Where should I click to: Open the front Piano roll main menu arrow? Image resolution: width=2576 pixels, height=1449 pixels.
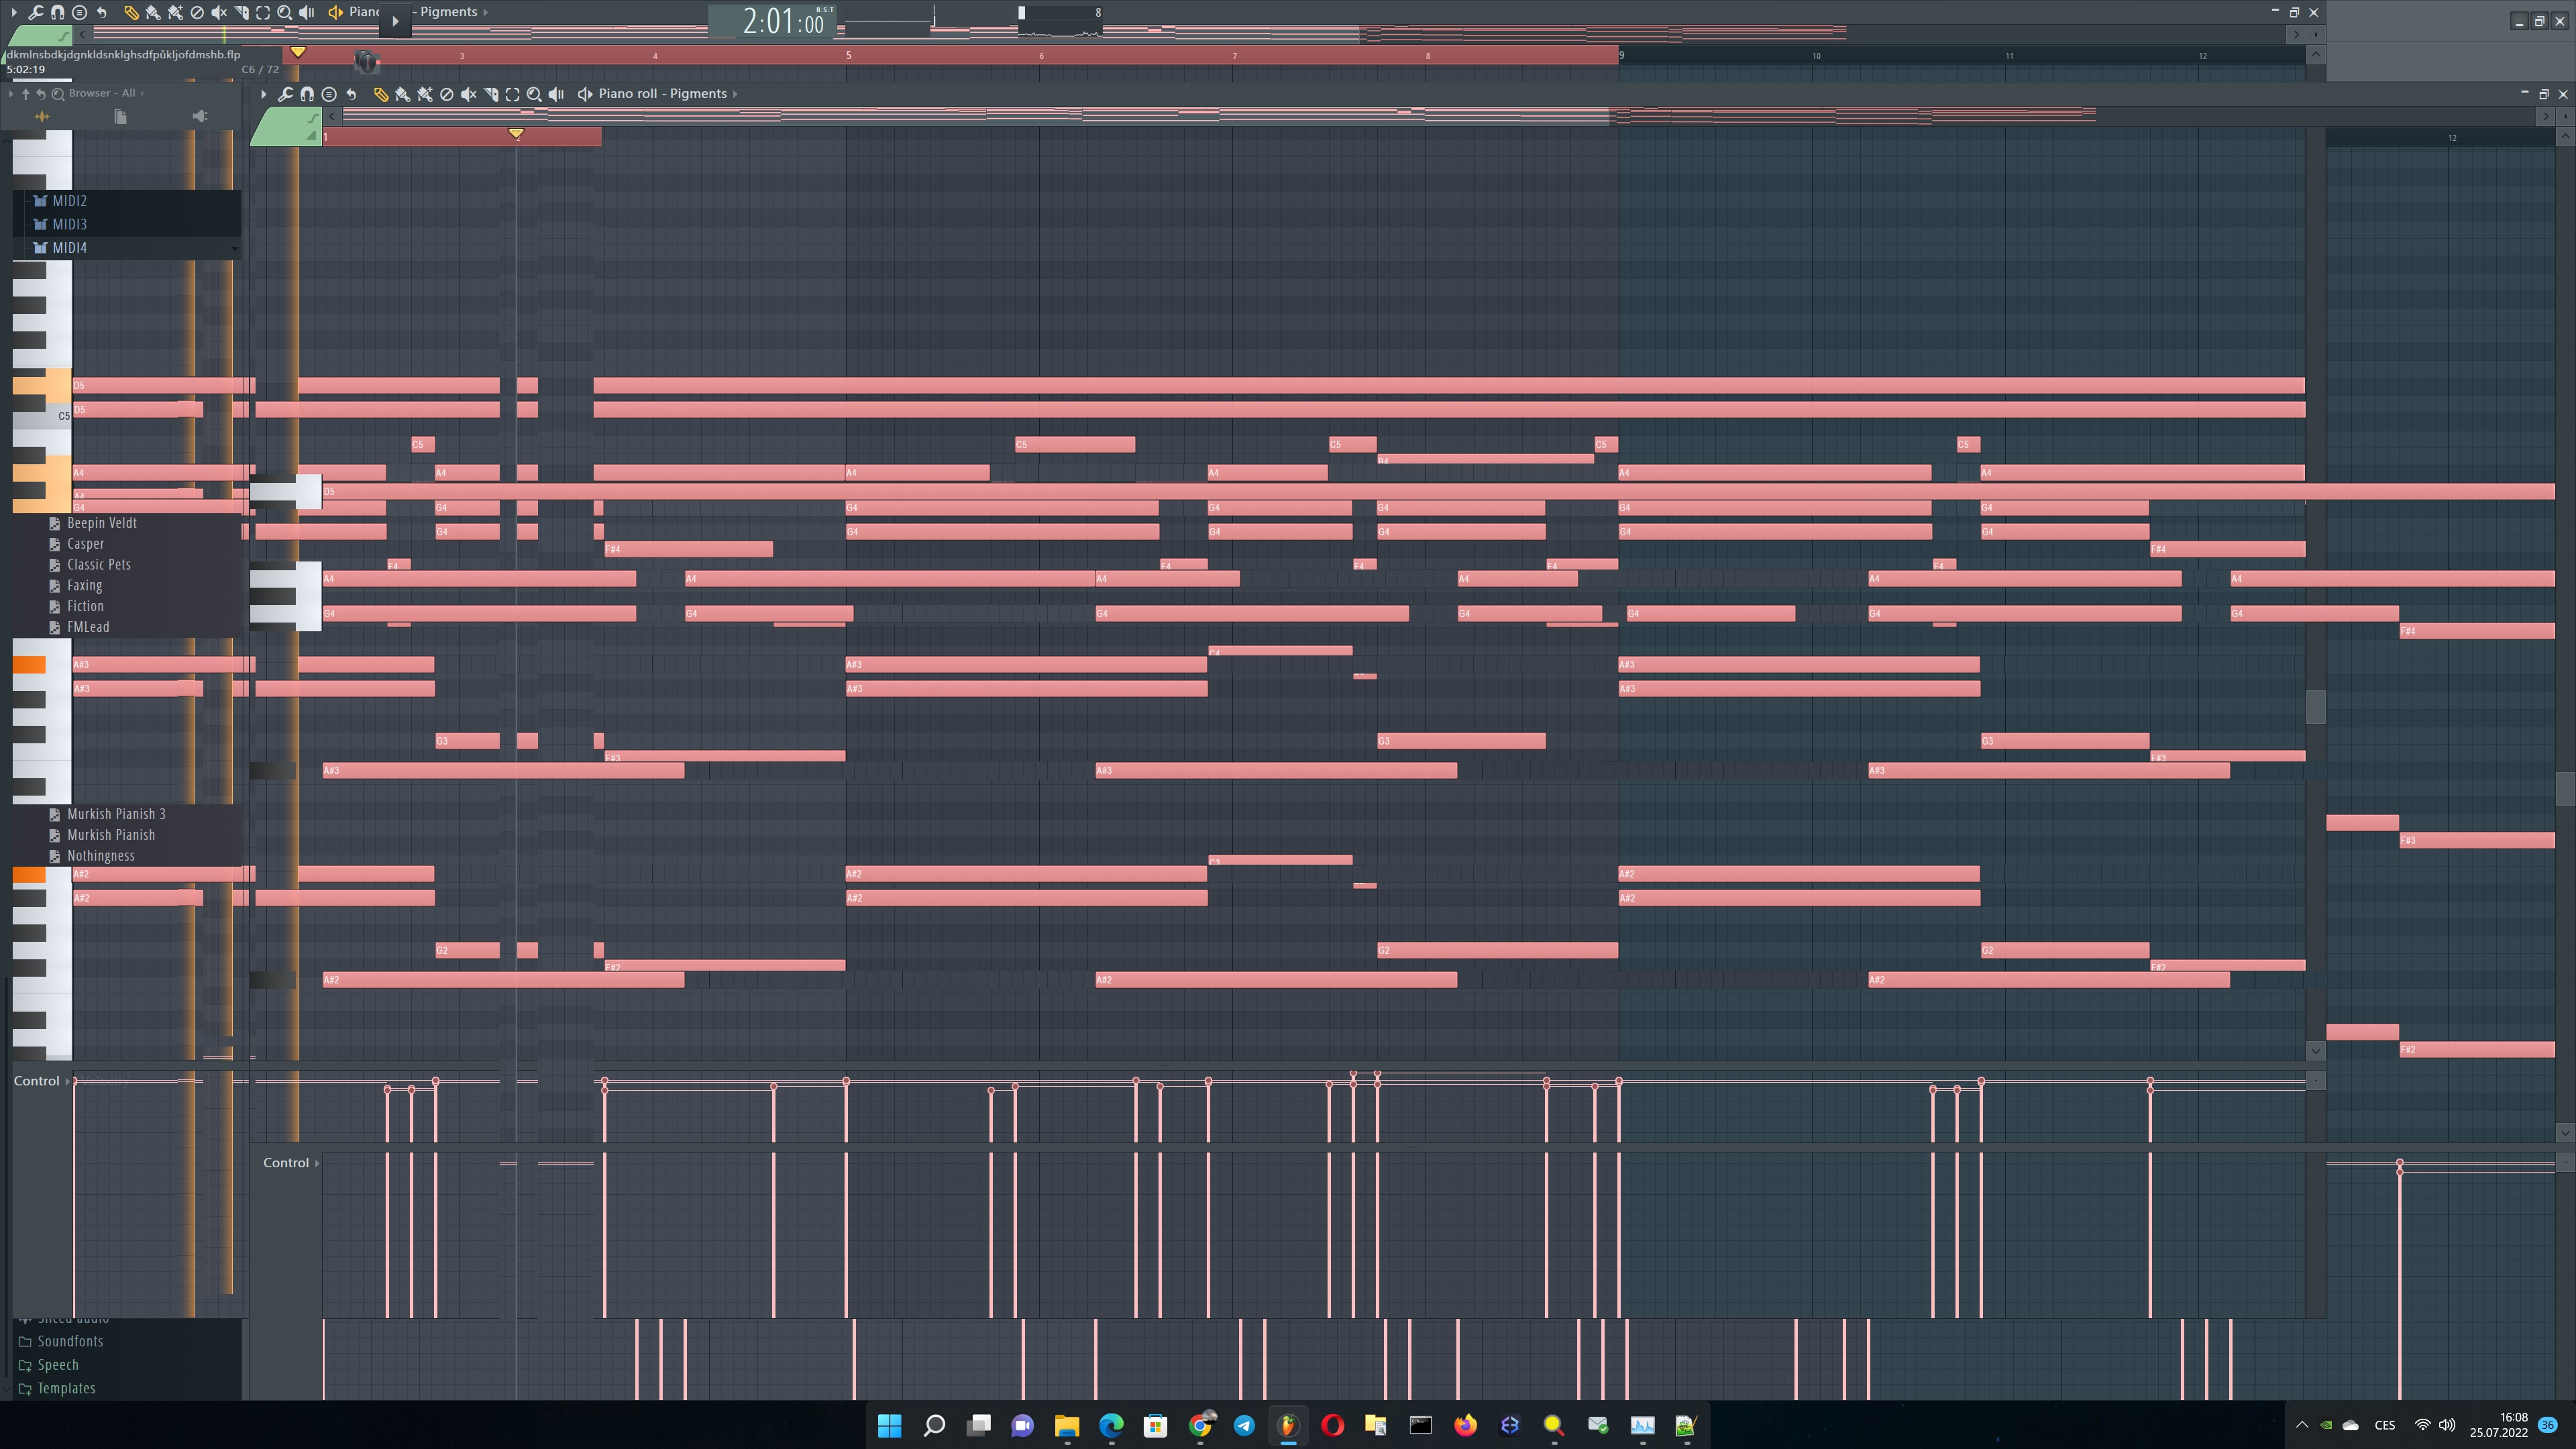(263, 94)
